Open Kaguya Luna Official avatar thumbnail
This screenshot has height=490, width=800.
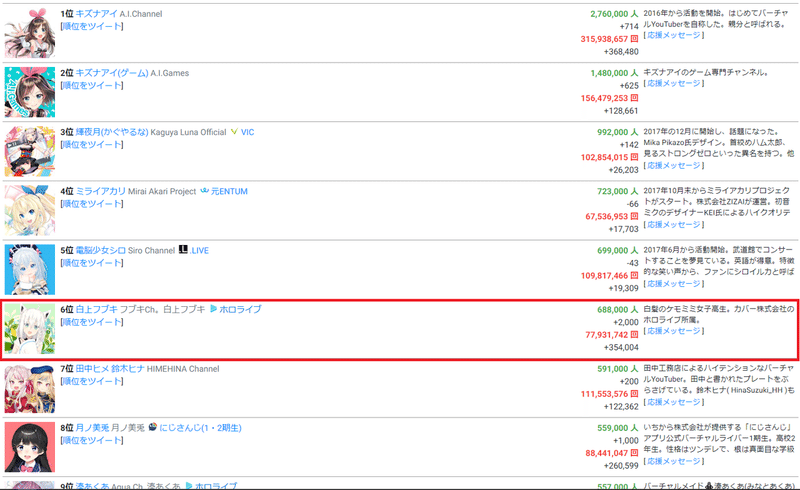click(x=30, y=152)
